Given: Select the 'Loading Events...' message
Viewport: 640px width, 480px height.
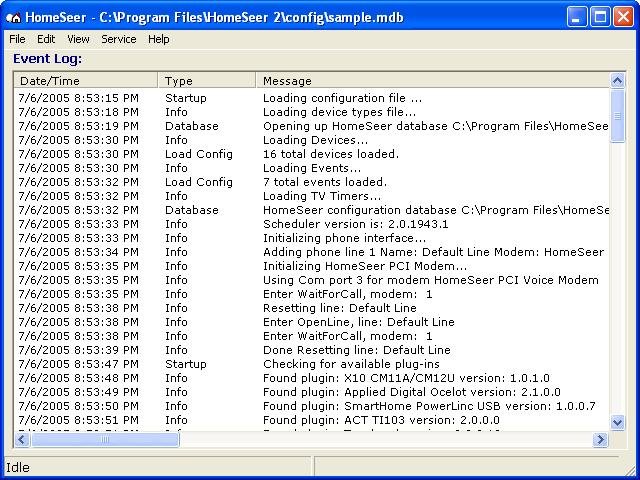Looking at the screenshot, I should click(312, 168).
